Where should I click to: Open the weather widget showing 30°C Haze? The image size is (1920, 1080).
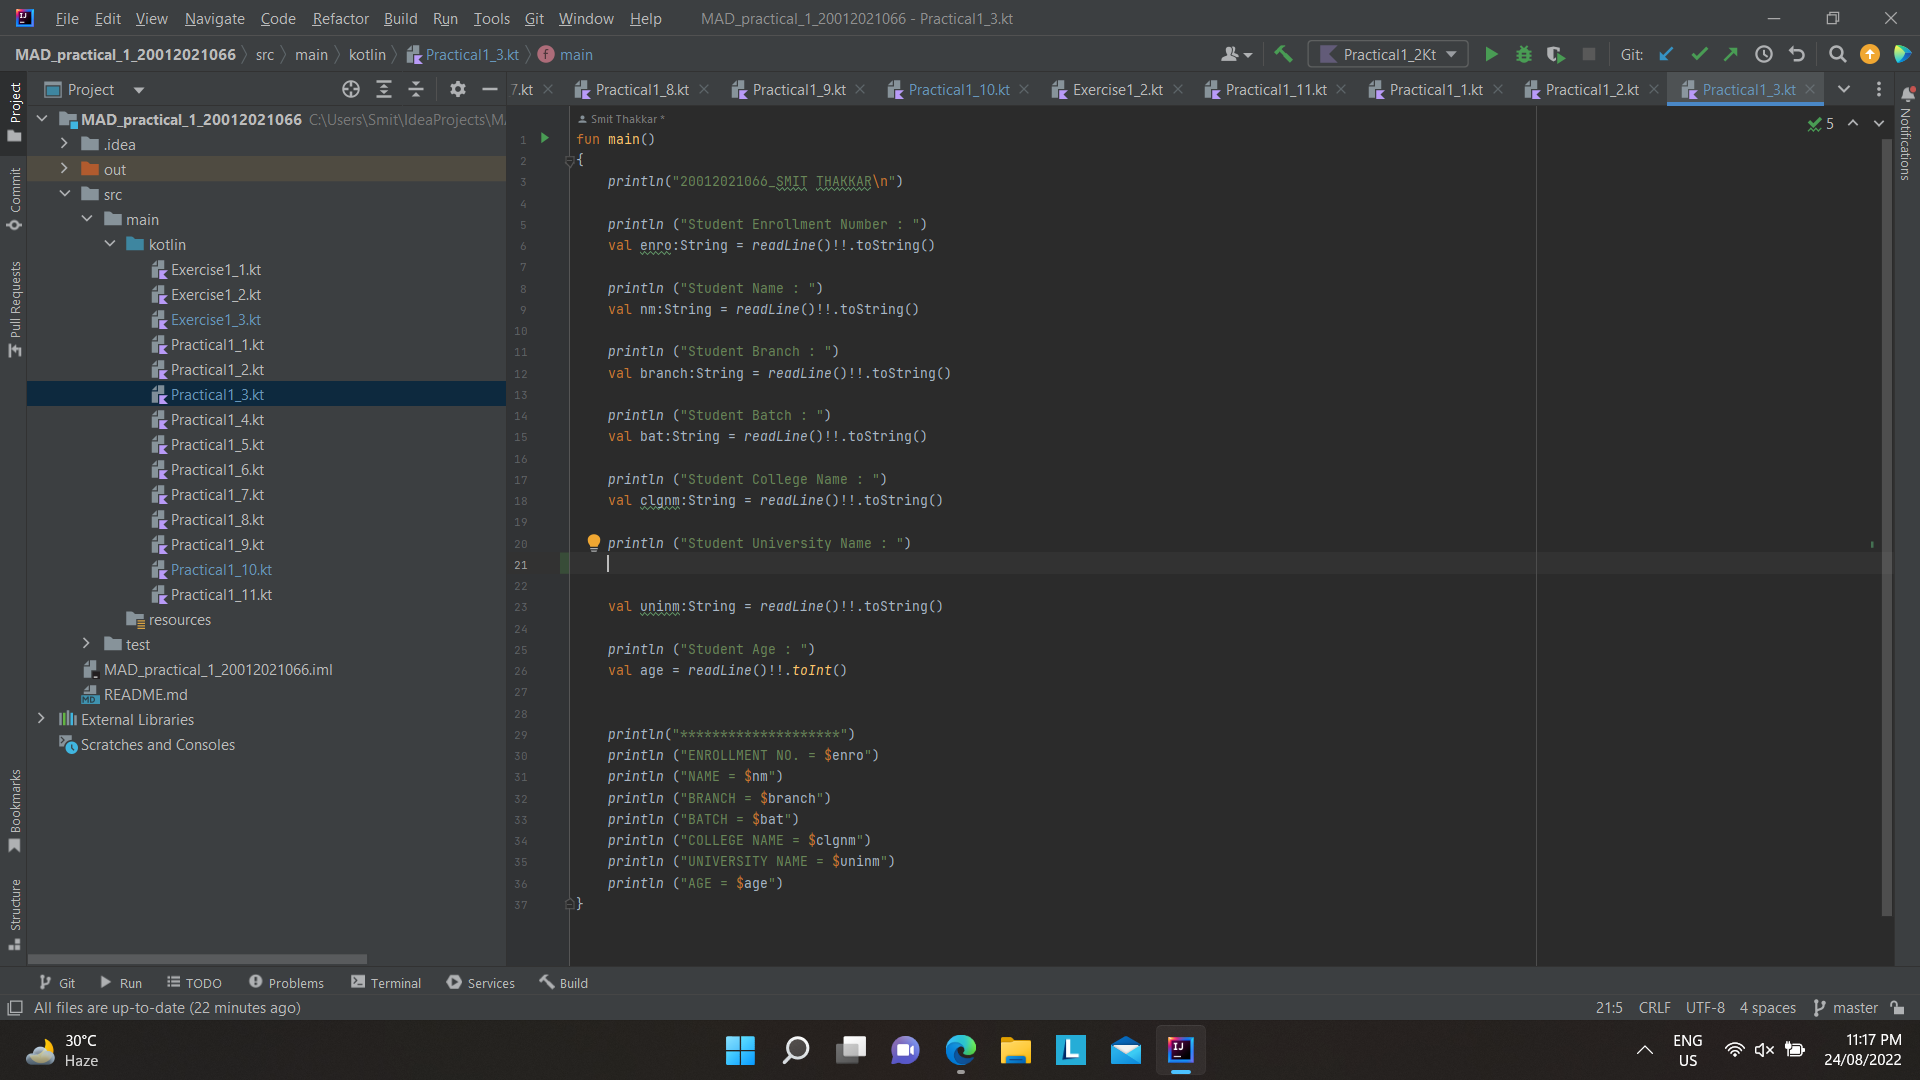click(x=62, y=1050)
